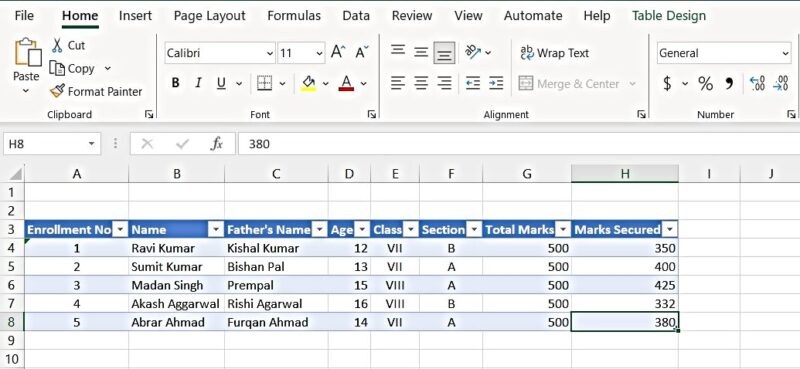Activate the Format Painter brush

pyautogui.click(x=96, y=92)
